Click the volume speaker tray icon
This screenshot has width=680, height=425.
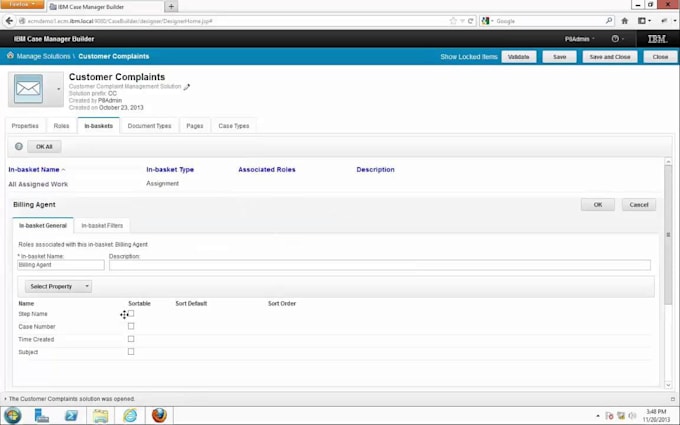pos(632,415)
